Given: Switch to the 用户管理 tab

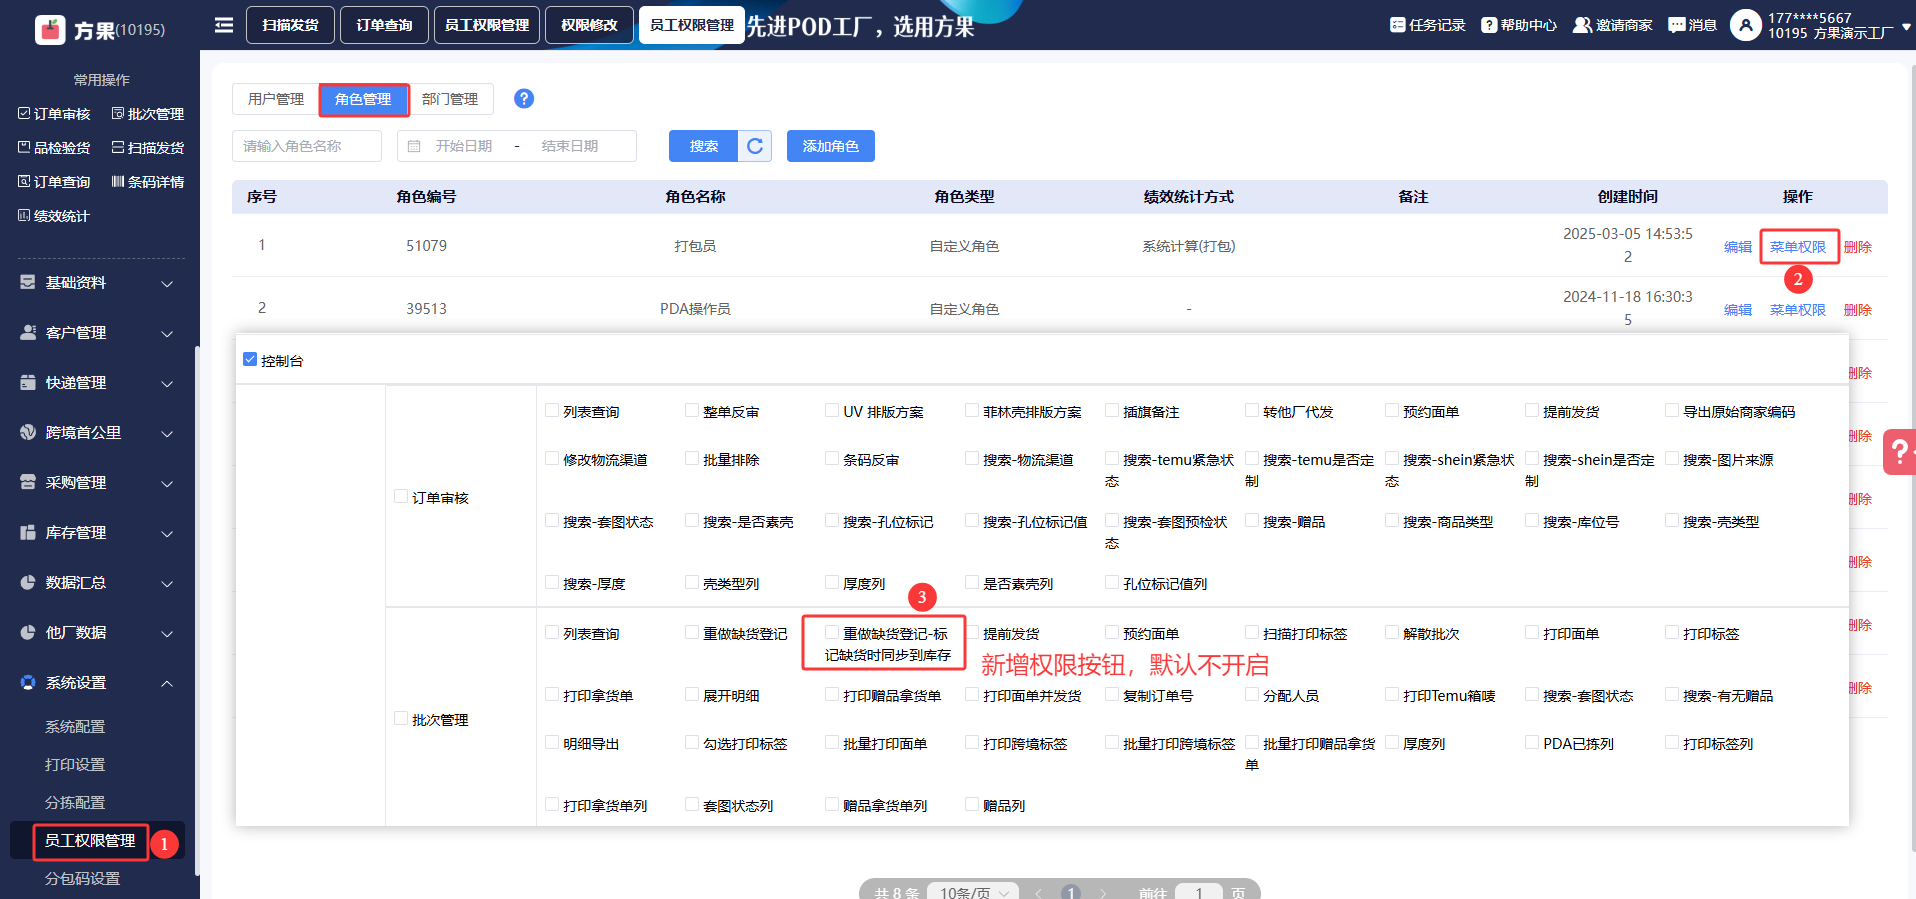Looking at the screenshot, I should pos(276,99).
